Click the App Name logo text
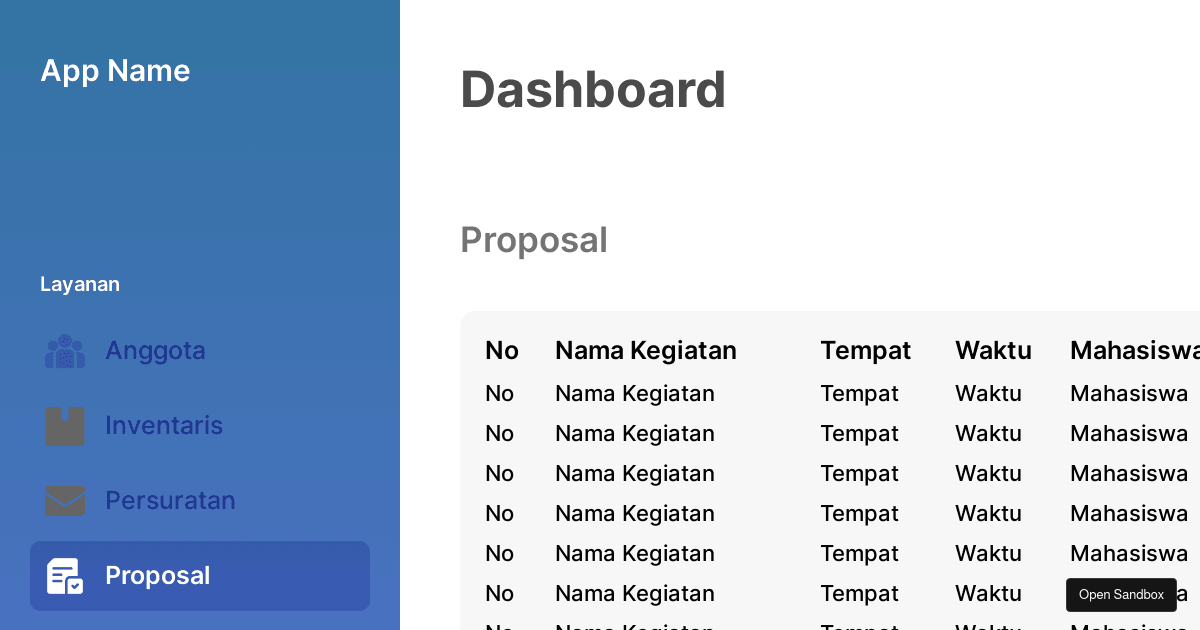 coord(115,71)
